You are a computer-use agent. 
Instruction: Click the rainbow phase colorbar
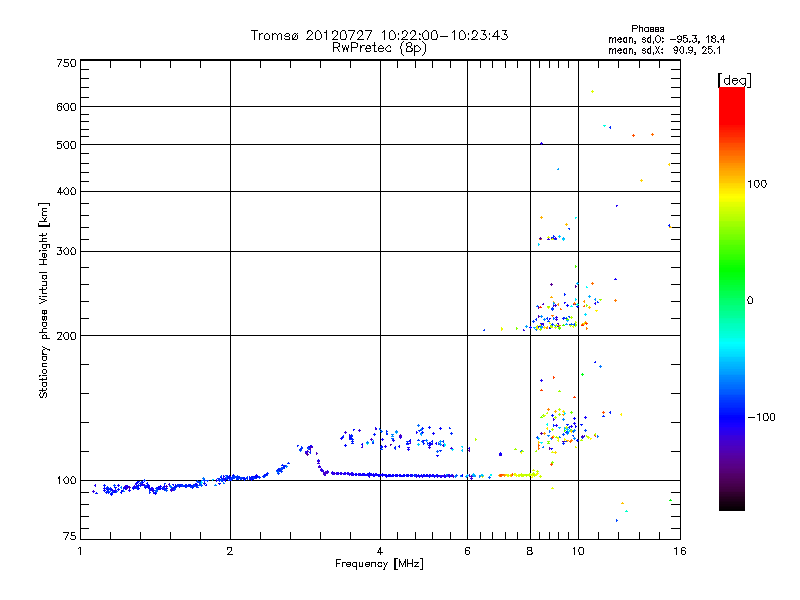(x=732, y=298)
